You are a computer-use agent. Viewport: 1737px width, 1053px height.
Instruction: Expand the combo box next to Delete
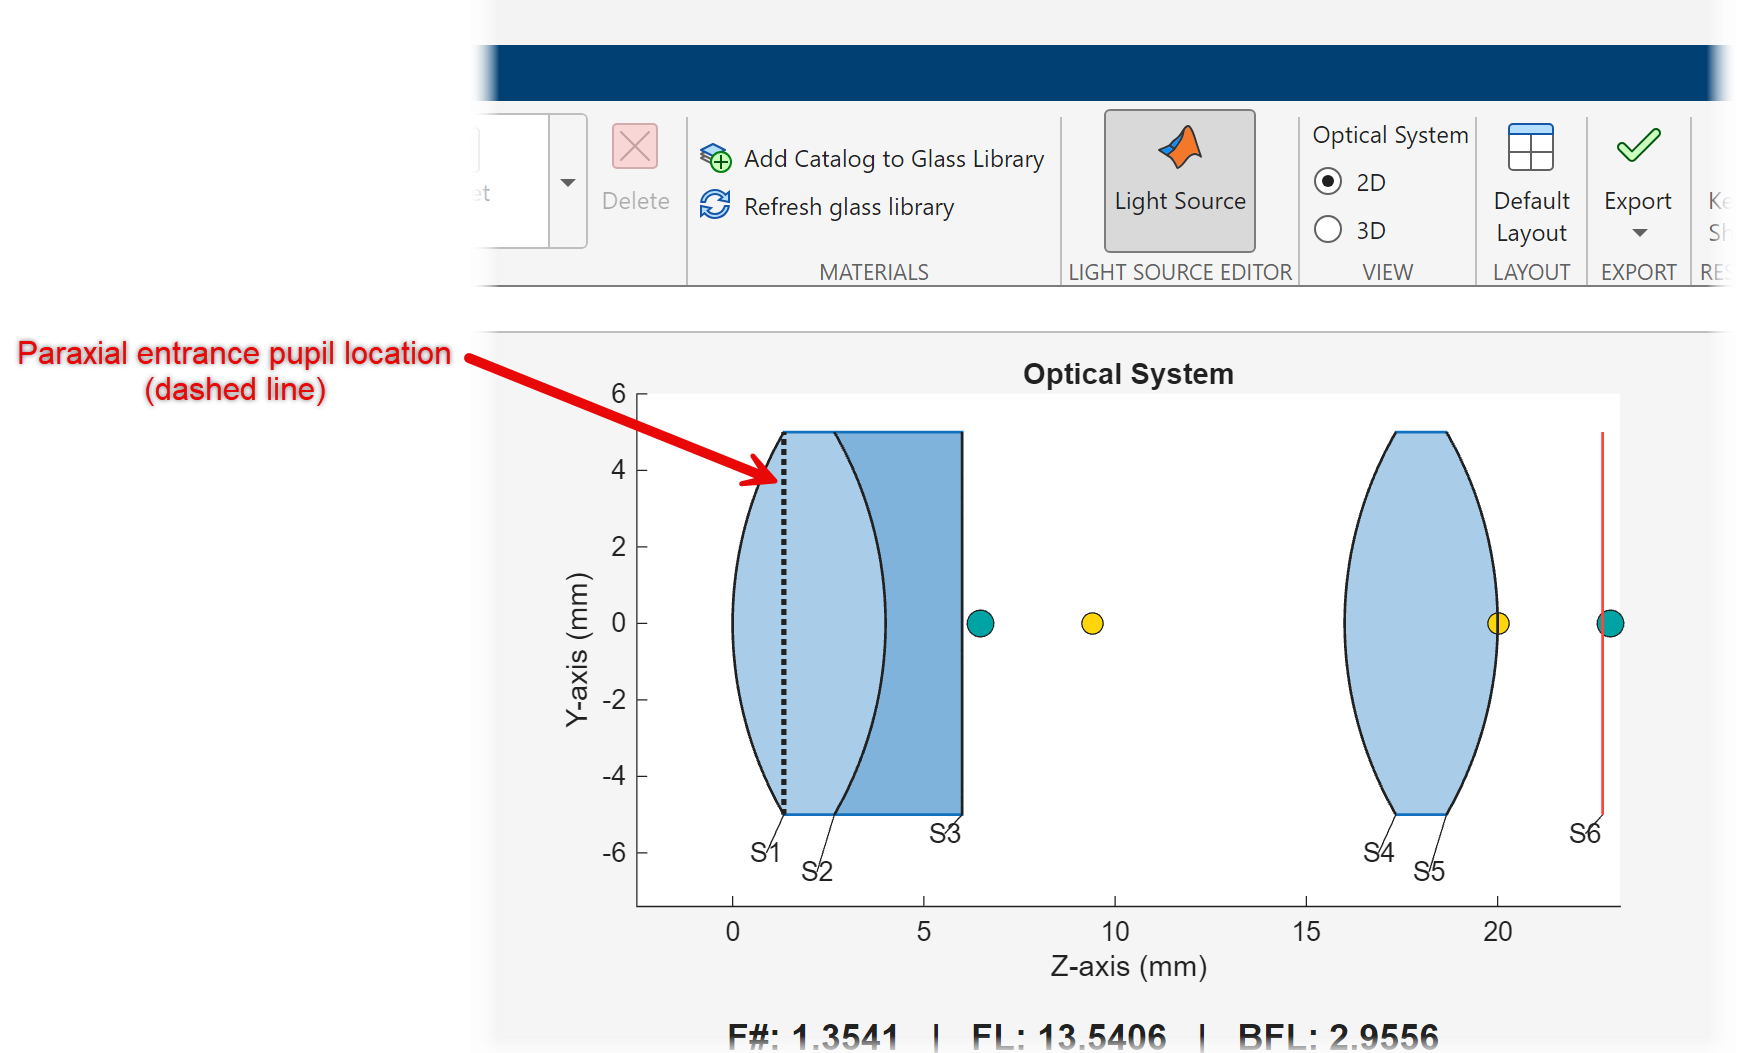(x=567, y=183)
